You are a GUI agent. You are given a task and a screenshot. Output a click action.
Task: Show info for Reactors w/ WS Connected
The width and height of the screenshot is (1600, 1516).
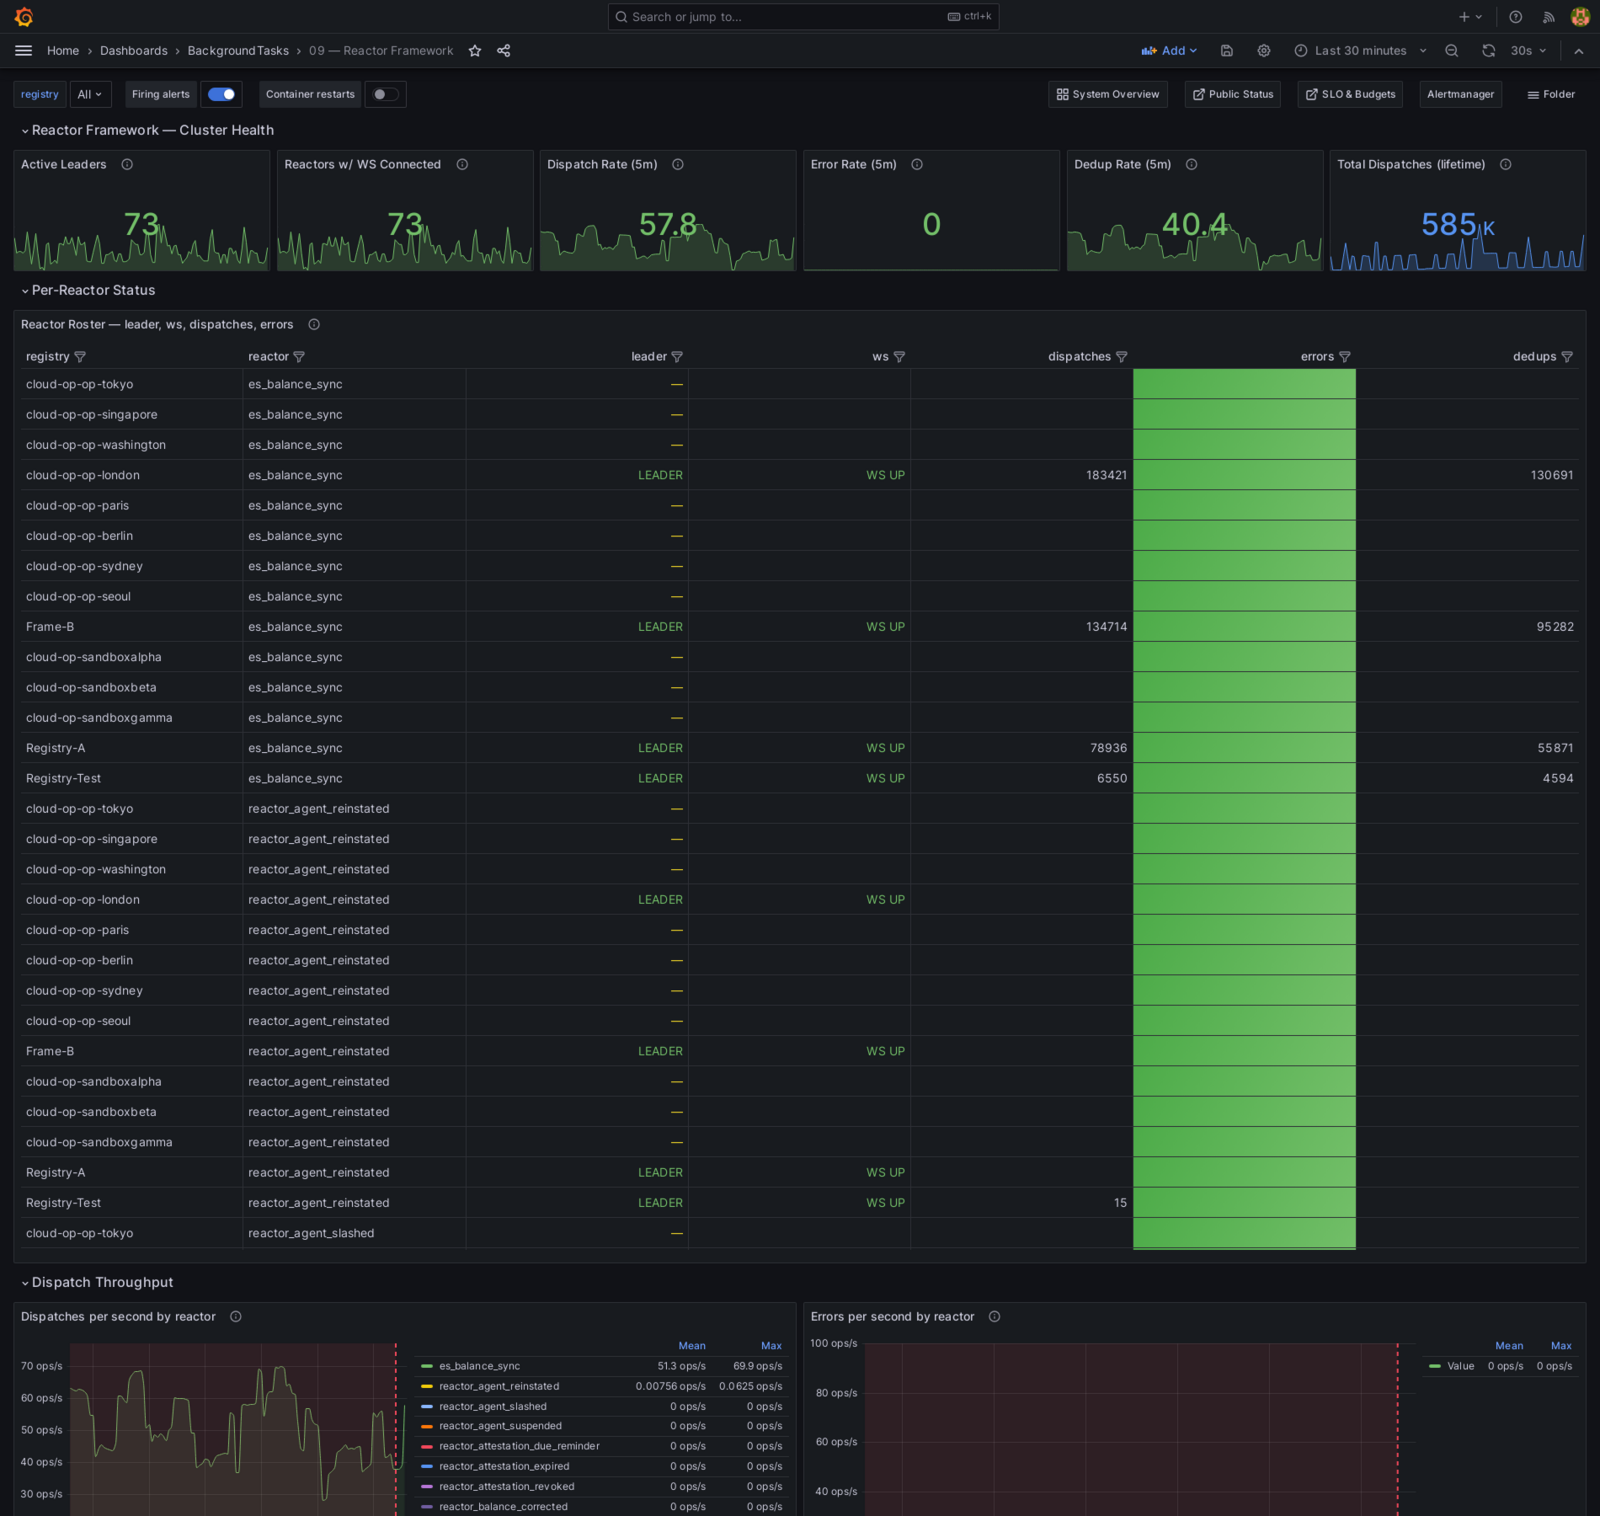coord(462,165)
